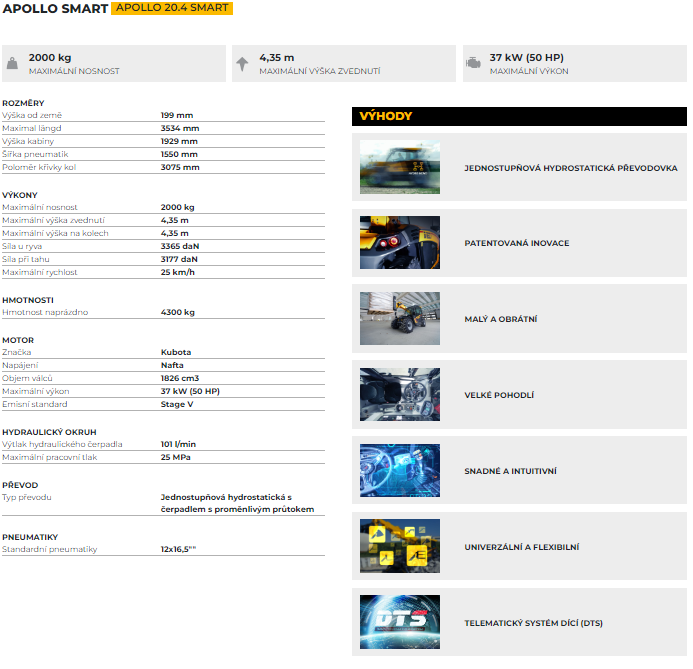Click the 'Kubota' engine brand value
693x669 pixels.
(x=176, y=352)
